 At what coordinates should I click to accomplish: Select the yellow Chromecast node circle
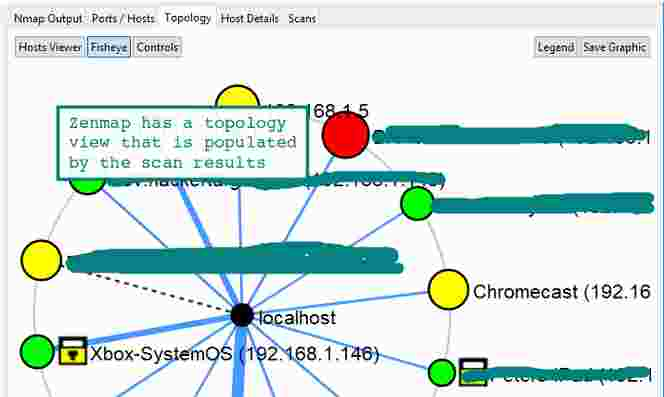pos(448,289)
